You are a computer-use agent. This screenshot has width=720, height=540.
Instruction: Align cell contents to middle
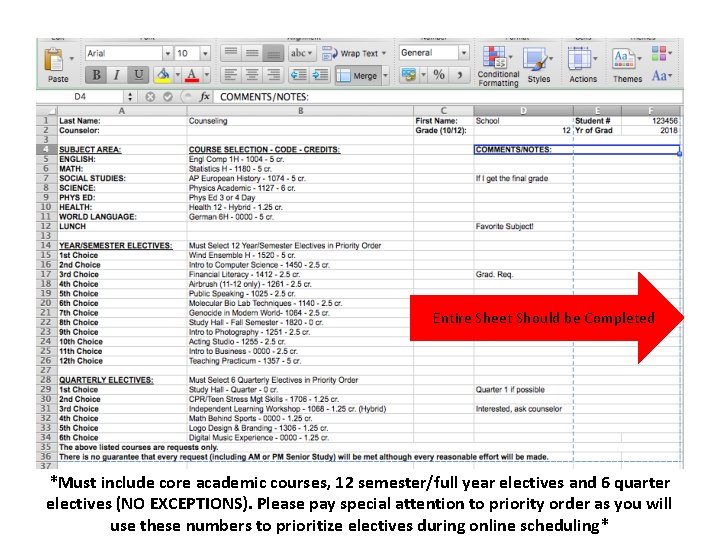[252, 53]
